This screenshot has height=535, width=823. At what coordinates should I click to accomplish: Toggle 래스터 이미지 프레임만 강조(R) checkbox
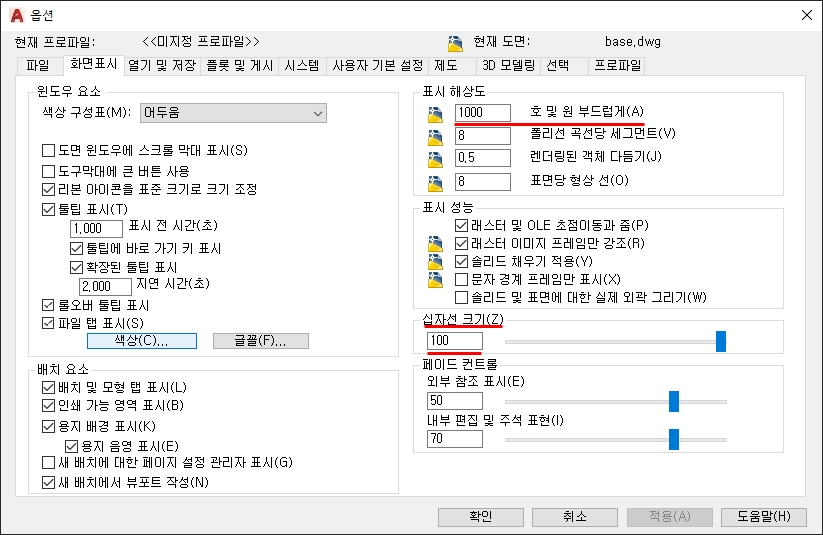461,244
